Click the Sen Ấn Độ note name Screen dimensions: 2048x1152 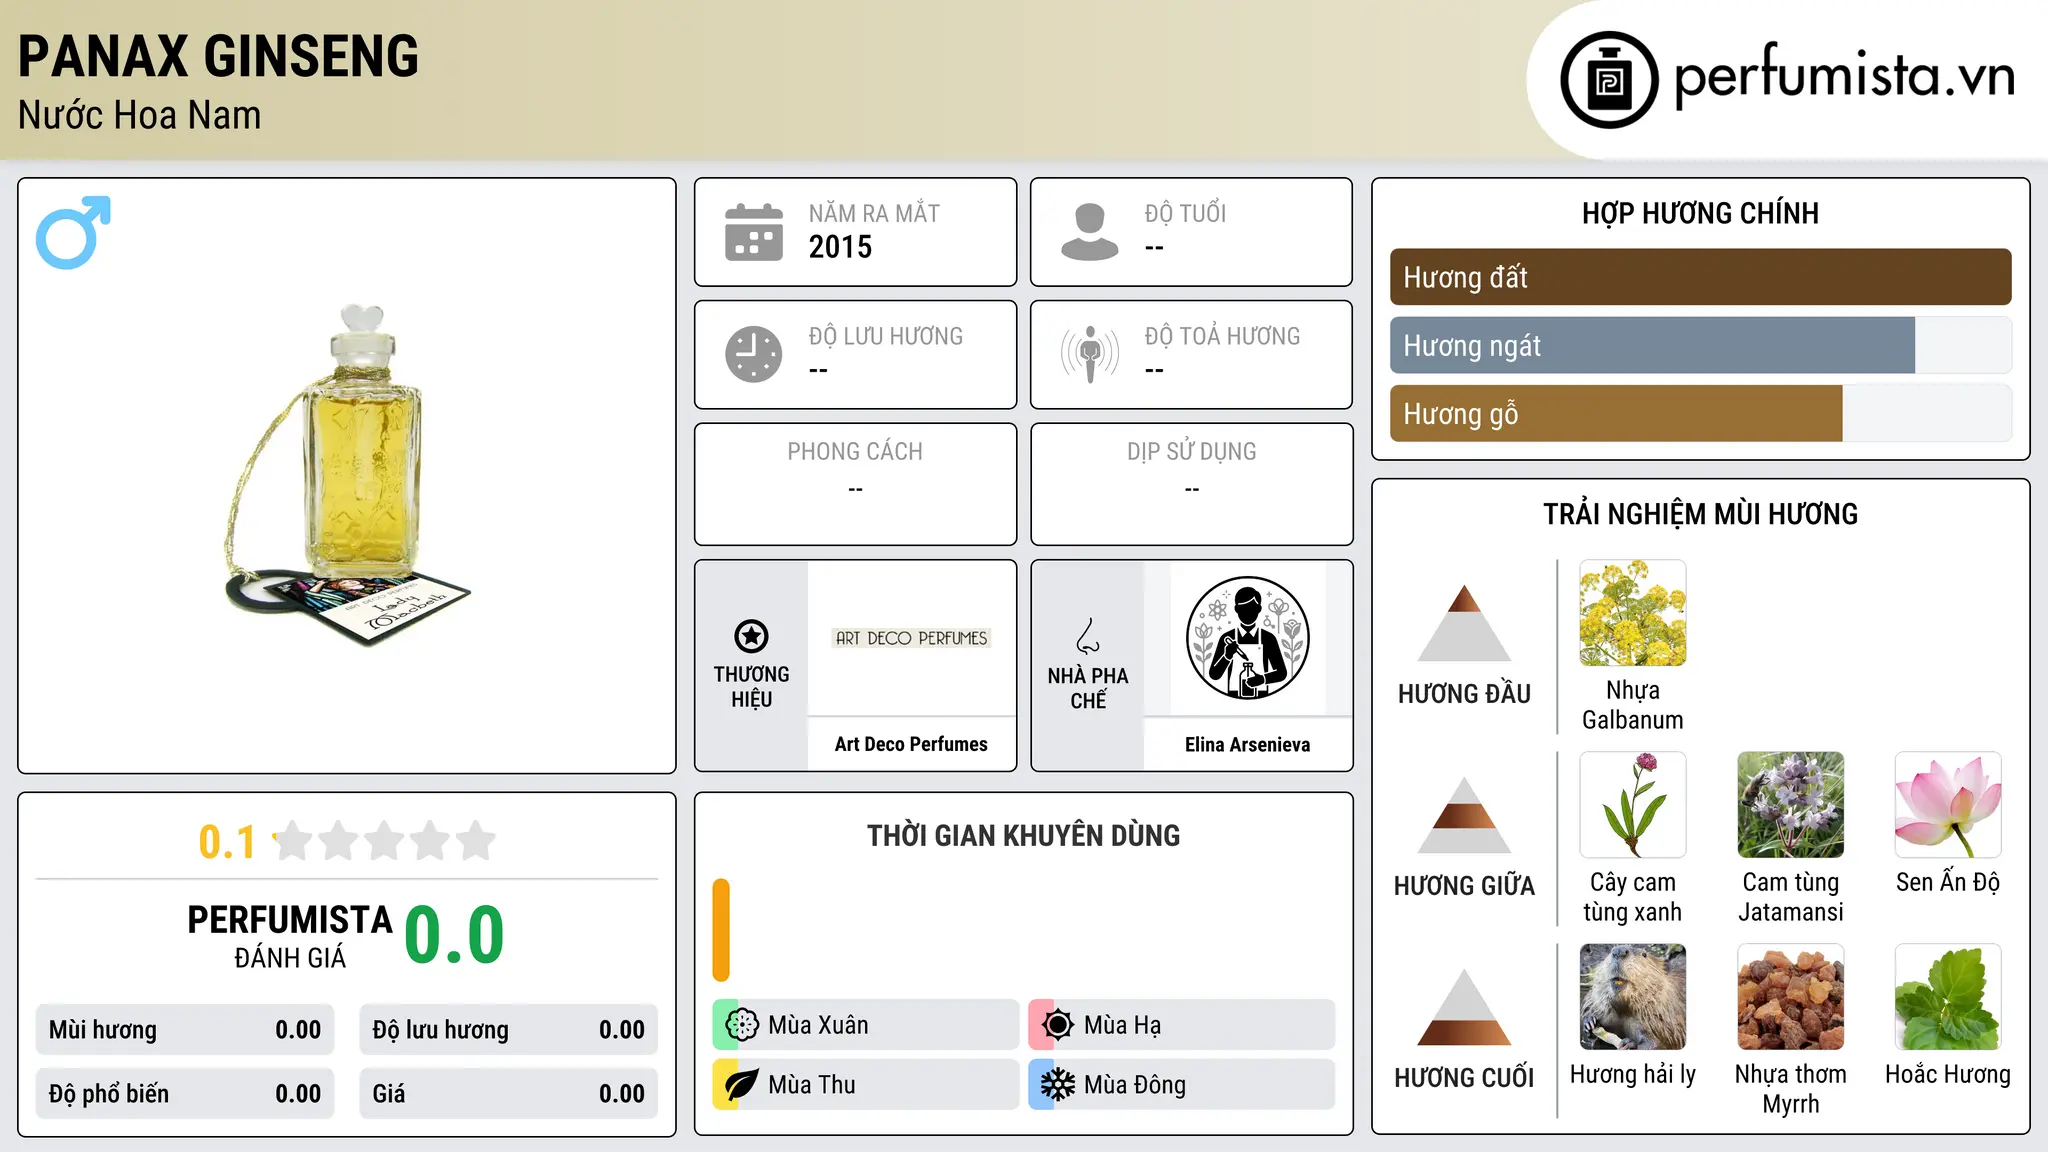click(x=1948, y=881)
